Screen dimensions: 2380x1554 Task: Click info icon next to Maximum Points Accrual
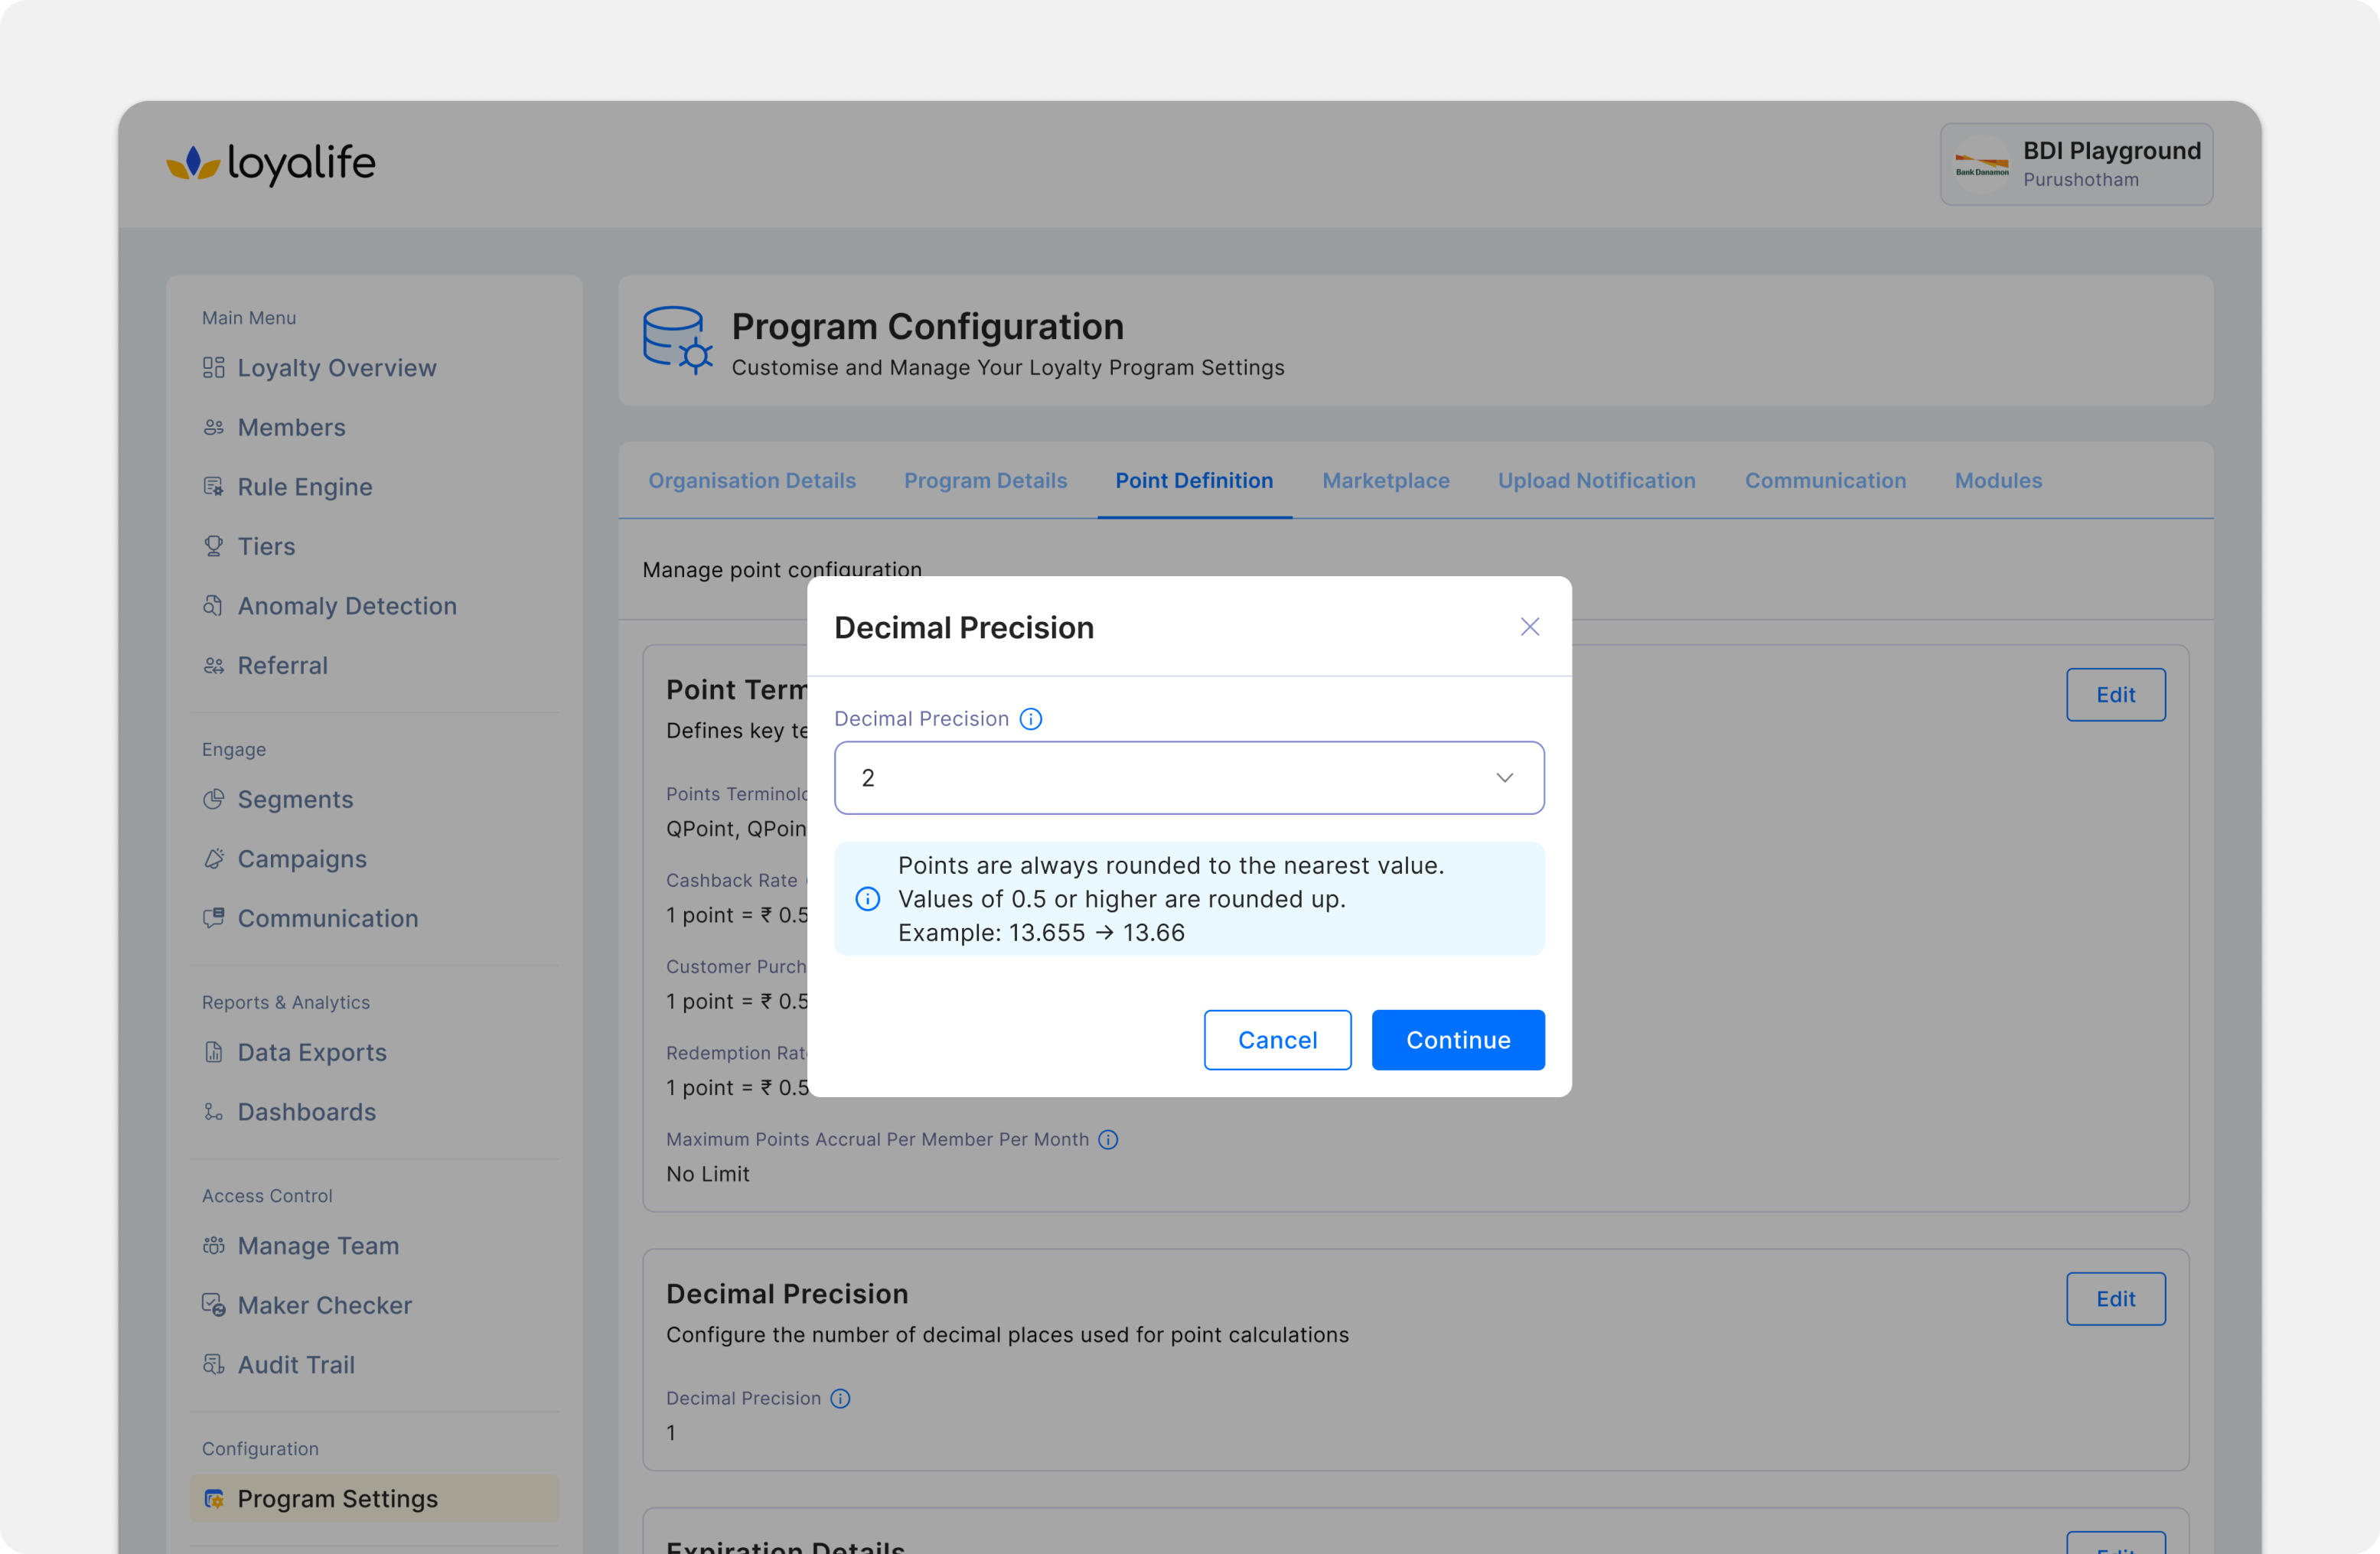1108,1139
